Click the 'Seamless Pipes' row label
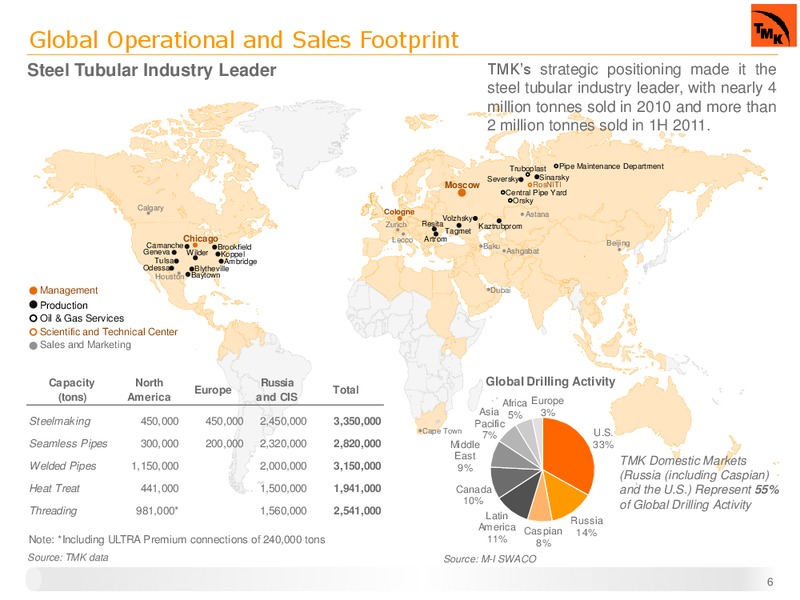This screenshot has width=800, height=600. coord(68,444)
